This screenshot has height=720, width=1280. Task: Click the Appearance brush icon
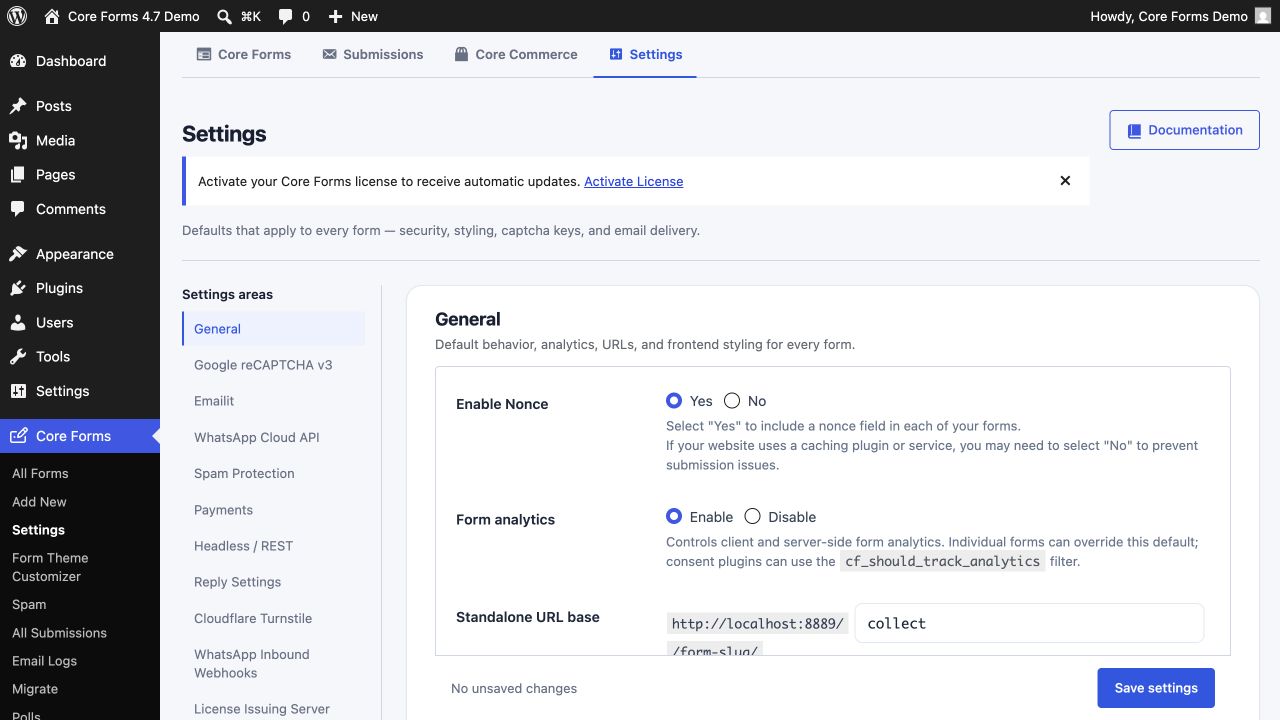click(x=18, y=254)
